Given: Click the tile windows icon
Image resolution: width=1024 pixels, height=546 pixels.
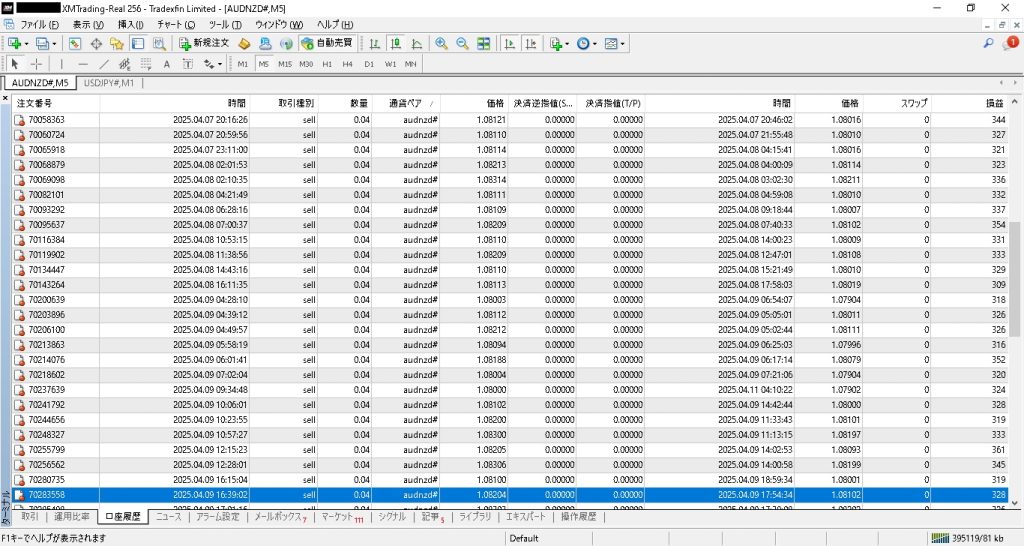Looking at the screenshot, I should (x=484, y=44).
